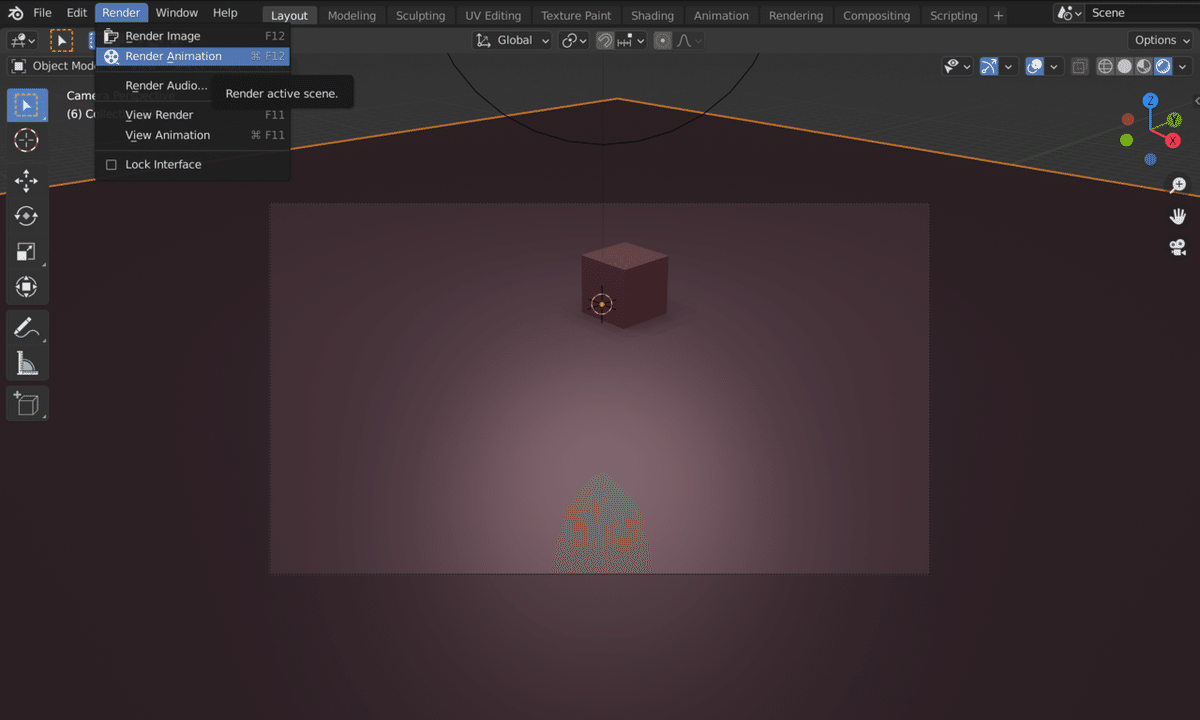Switch to material preview shading

coord(1144,66)
